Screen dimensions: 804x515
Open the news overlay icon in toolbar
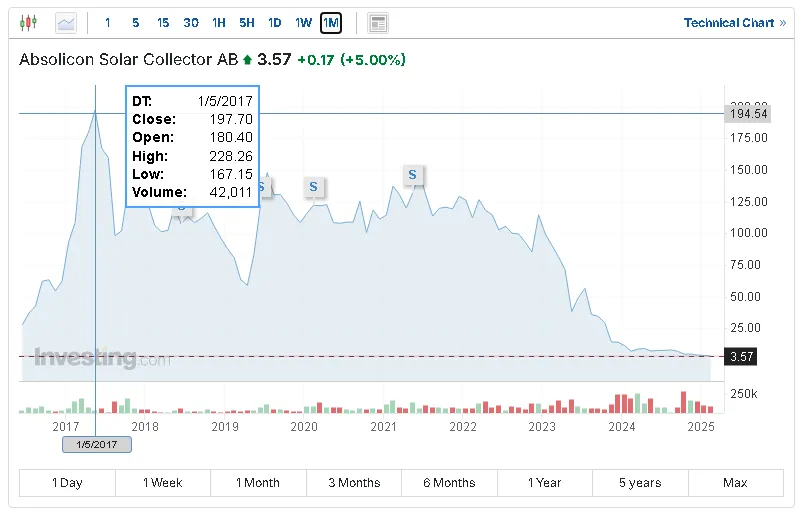(378, 23)
